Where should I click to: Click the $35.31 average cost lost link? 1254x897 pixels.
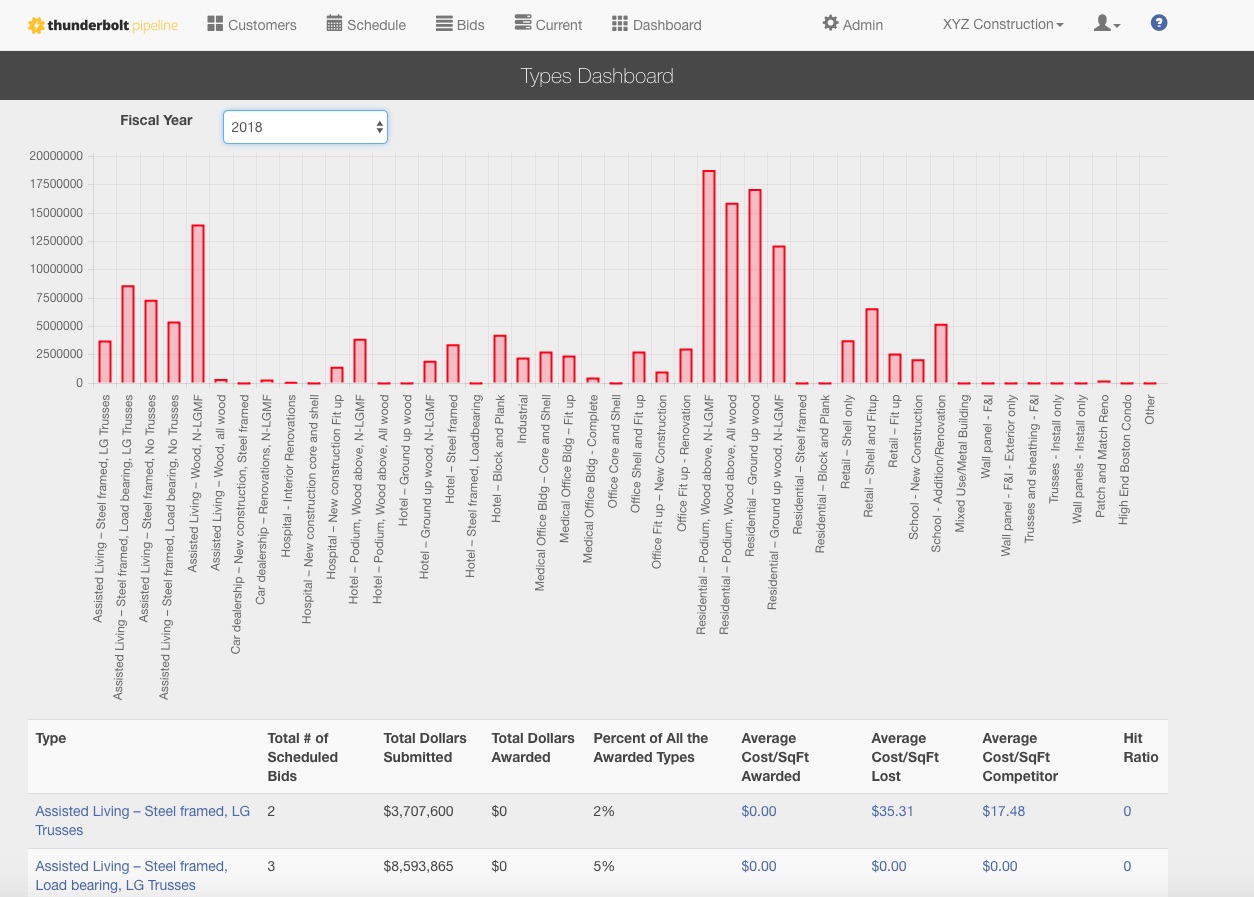click(892, 811)
